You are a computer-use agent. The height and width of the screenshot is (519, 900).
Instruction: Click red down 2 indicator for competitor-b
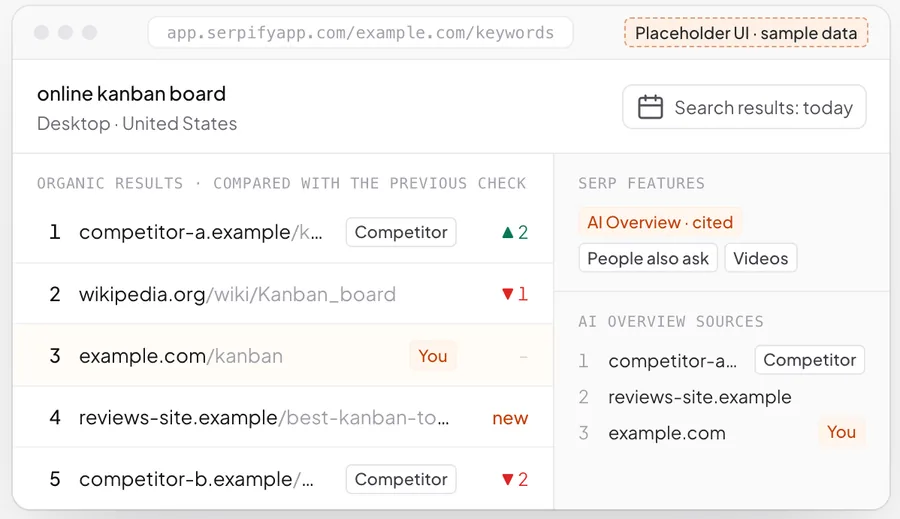[515, 479]
